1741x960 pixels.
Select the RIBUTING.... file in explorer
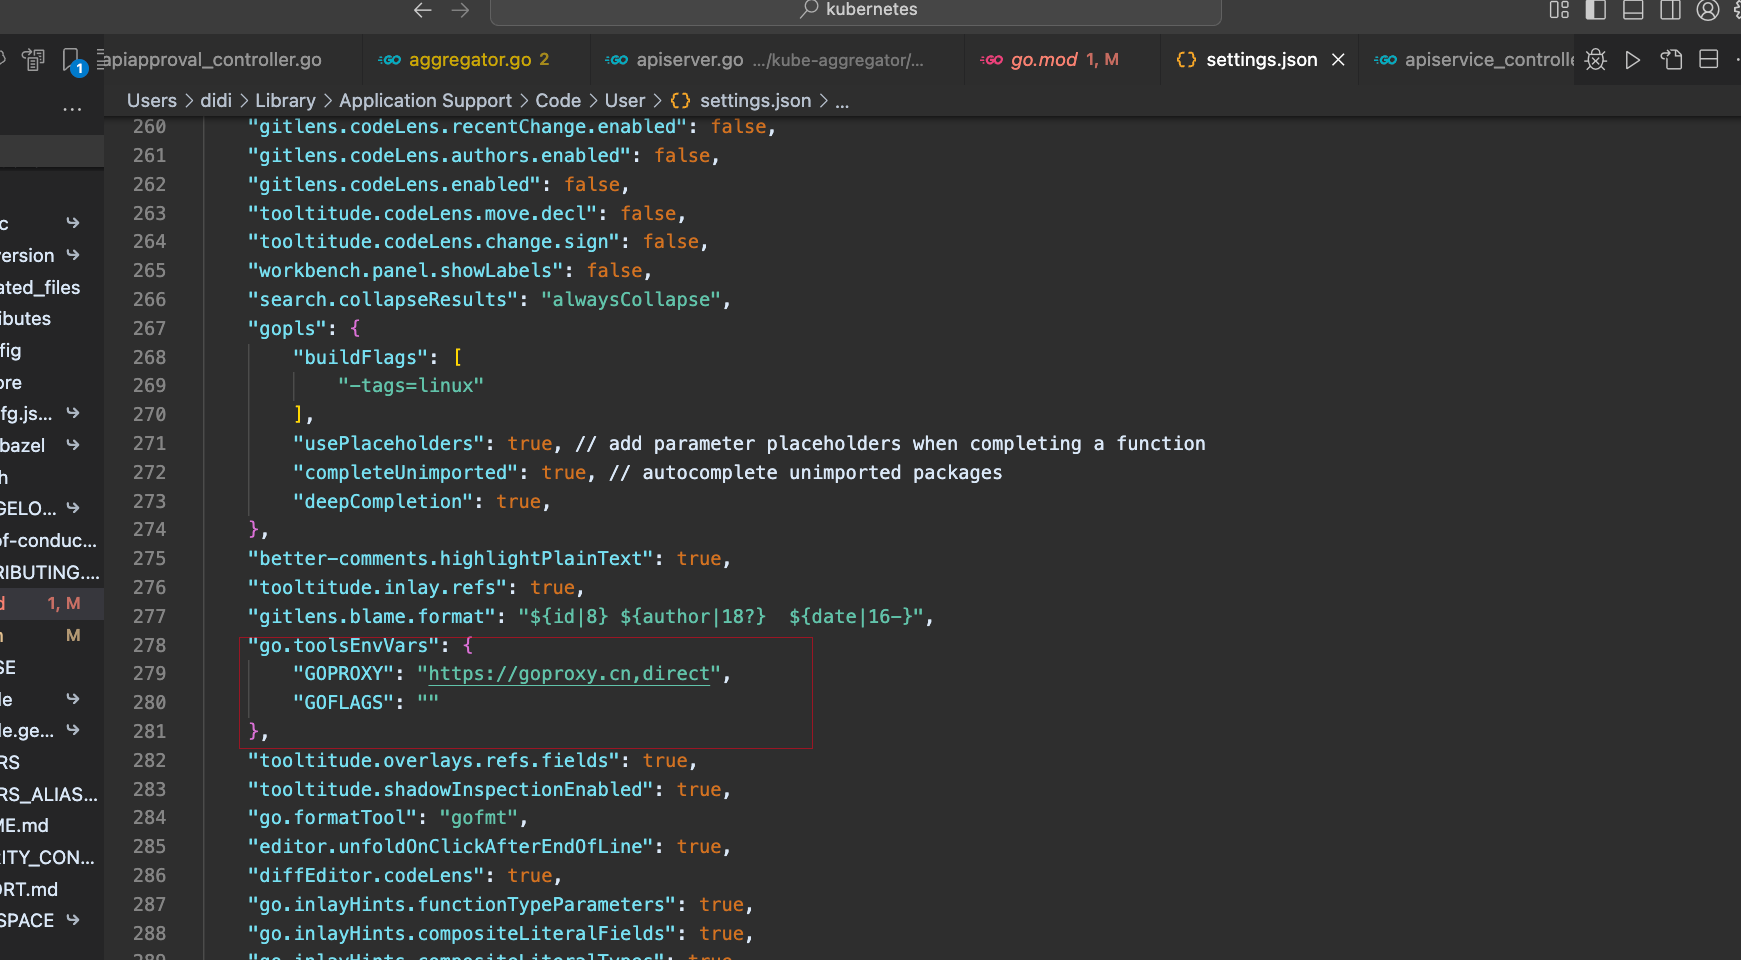coord(50,572)
